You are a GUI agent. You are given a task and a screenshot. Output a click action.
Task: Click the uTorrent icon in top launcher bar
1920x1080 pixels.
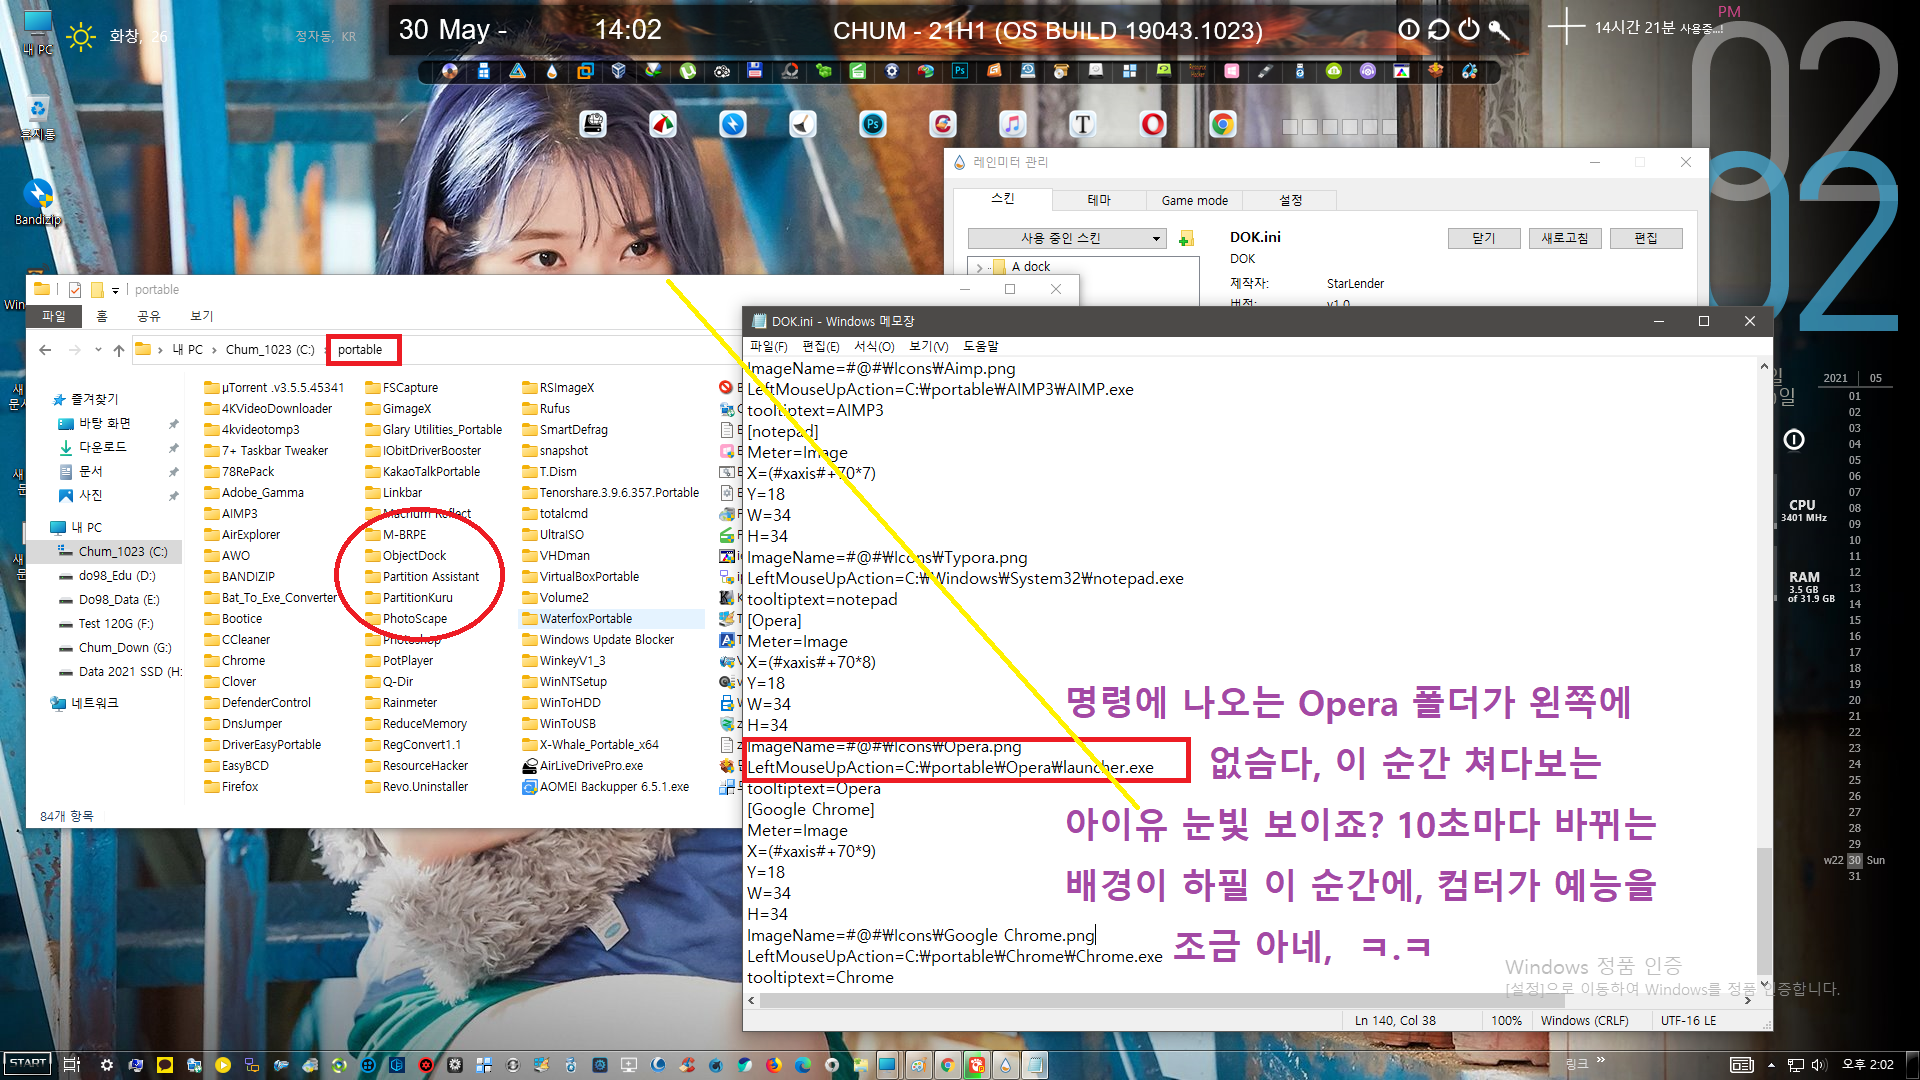click(x=687, y=71)
